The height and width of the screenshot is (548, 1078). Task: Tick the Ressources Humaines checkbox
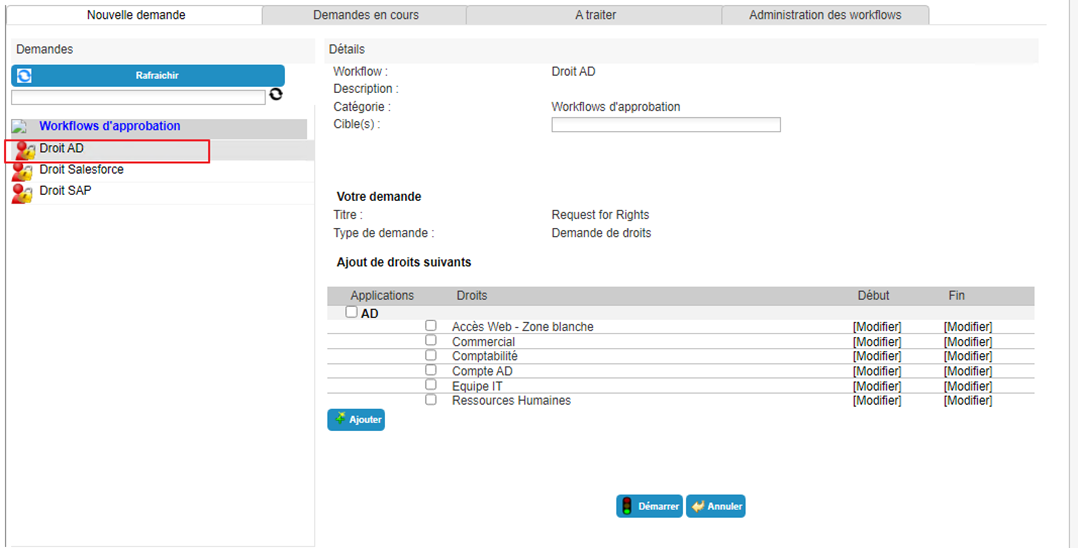(x=430, y=399)
